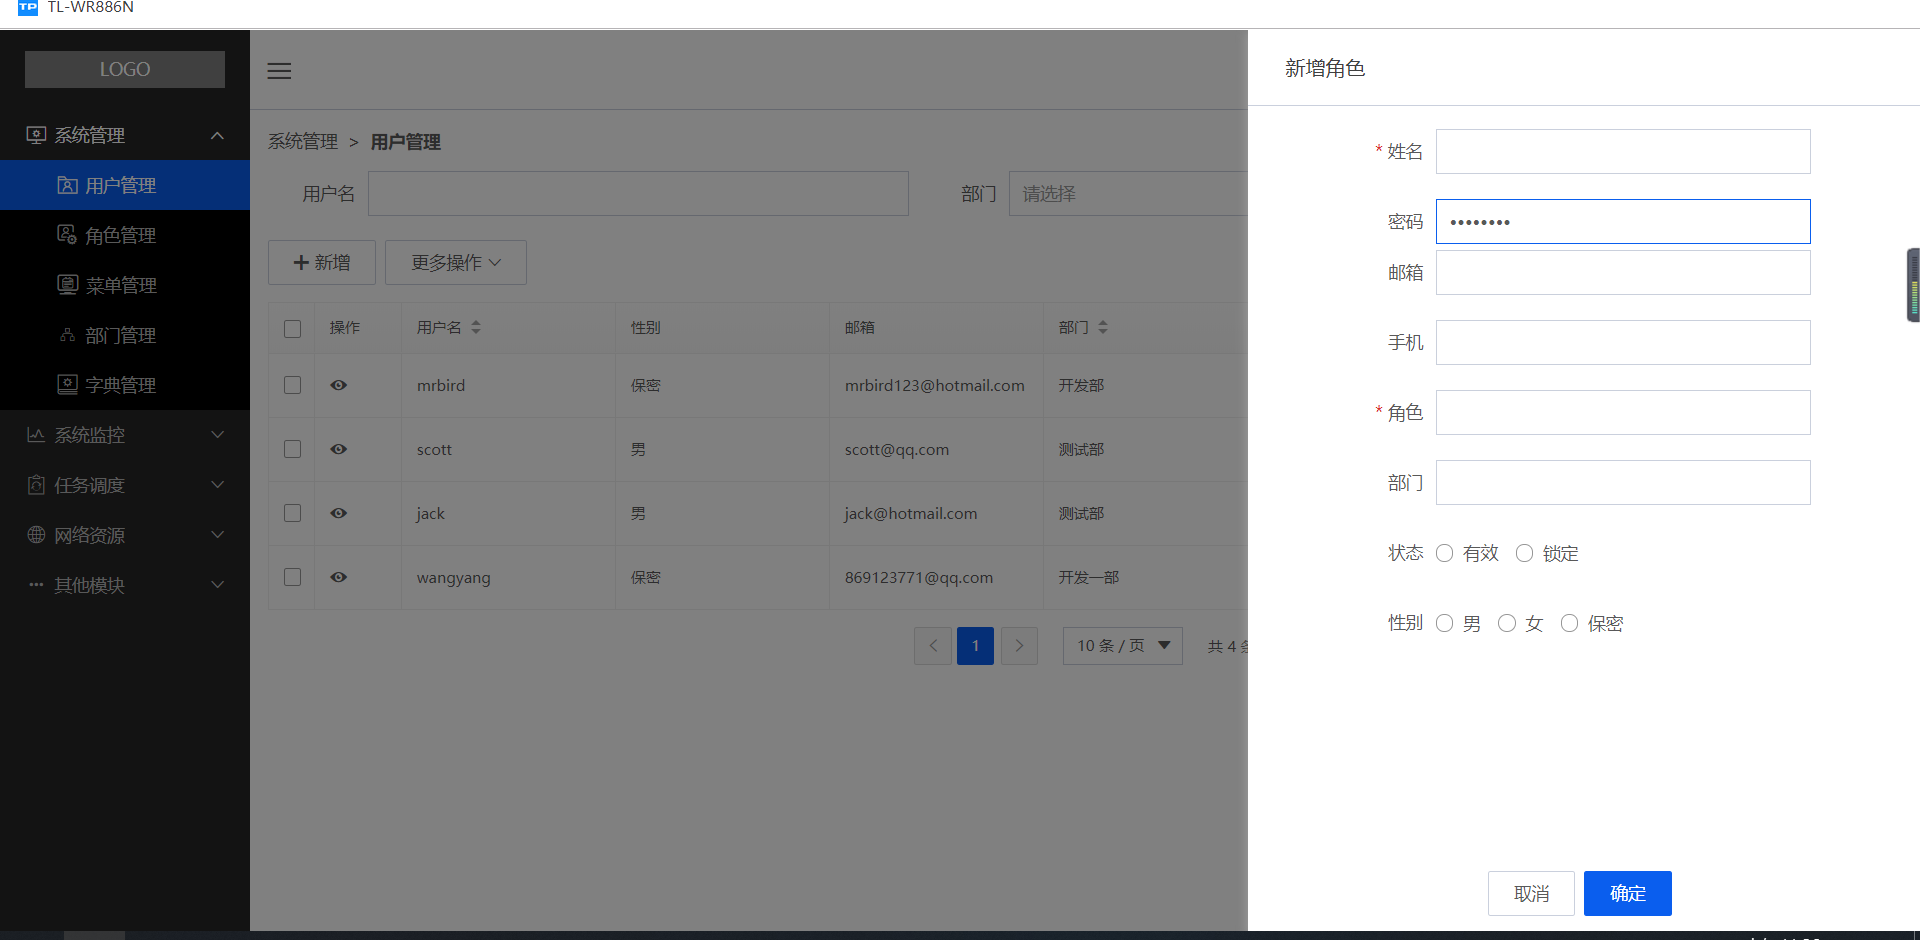Select the 部门管理 icon
This screenshot has height=940, width=1920.
click(x=66, y=335)
